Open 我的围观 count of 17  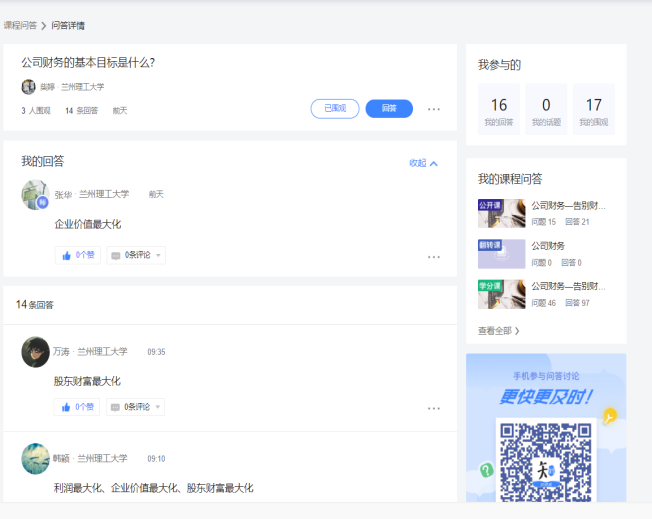593,110
